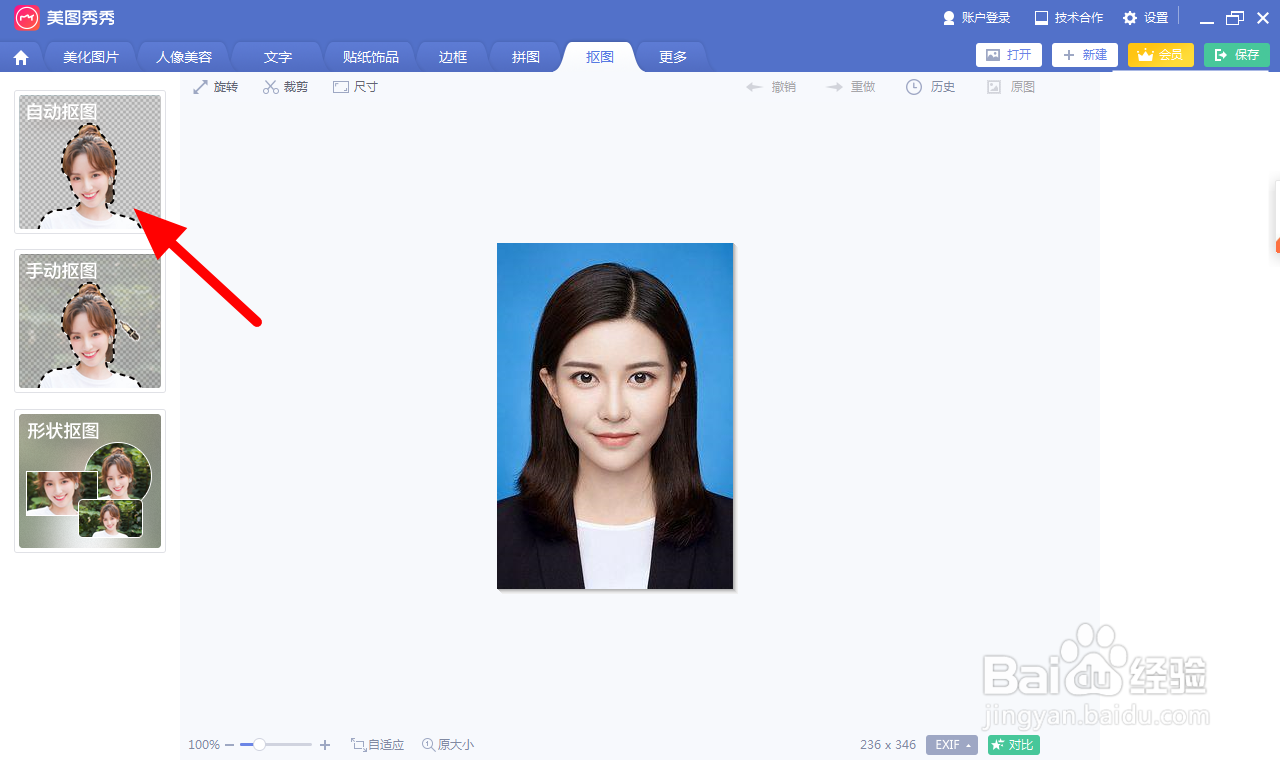Select the 旋转 rotate tool
The width and height of the screenshot is (1280, 760).
[216, 87]
